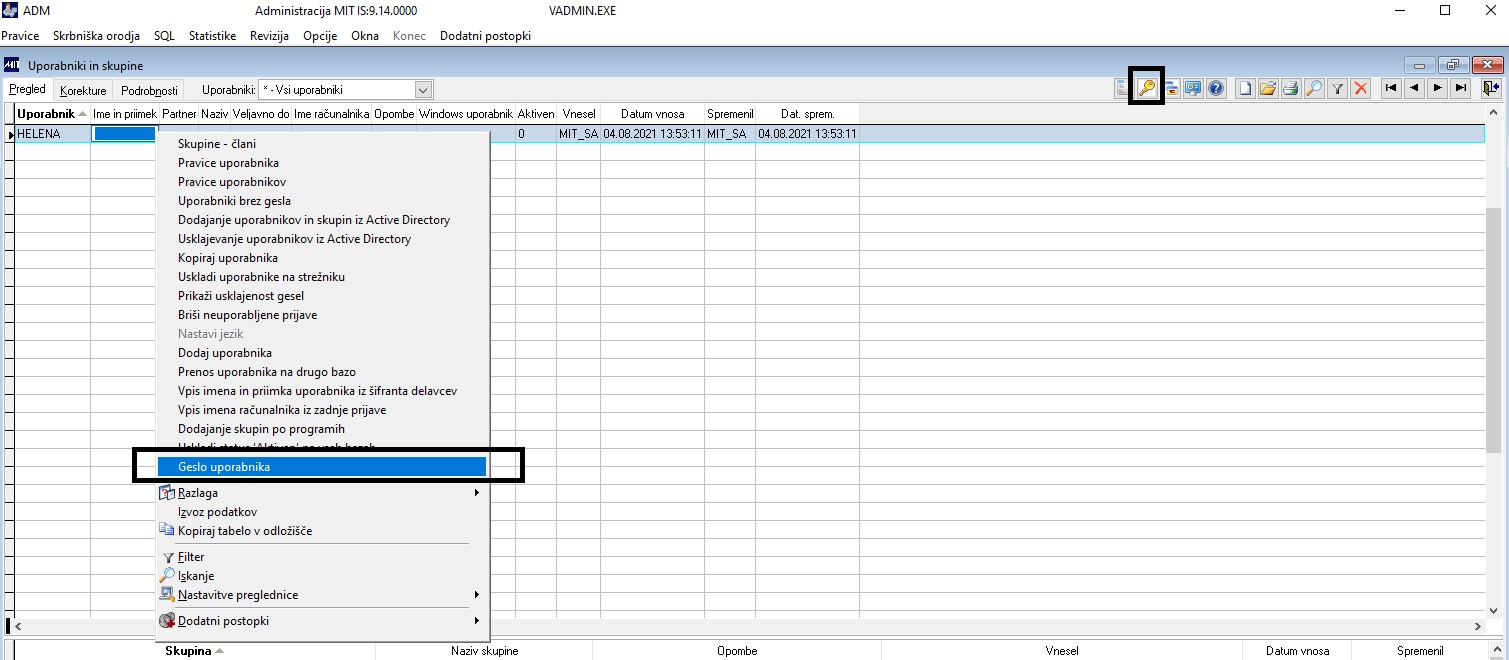Open the Statistike menu
Viewport: 1509px width, 660px height.
pos(212,36)
